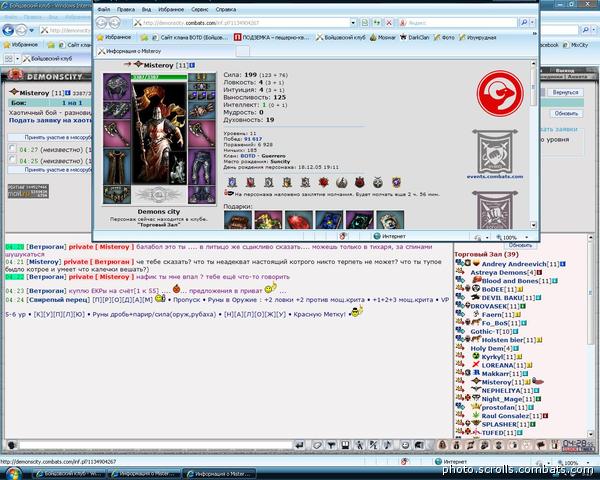Click the search magnifier button in front browser
The height and width of the screenshot is (480, 600).
point(524,23)
